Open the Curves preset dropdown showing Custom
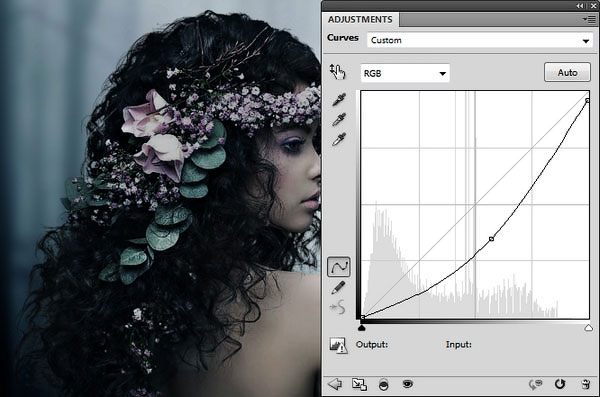 click(x=480, y=40)
